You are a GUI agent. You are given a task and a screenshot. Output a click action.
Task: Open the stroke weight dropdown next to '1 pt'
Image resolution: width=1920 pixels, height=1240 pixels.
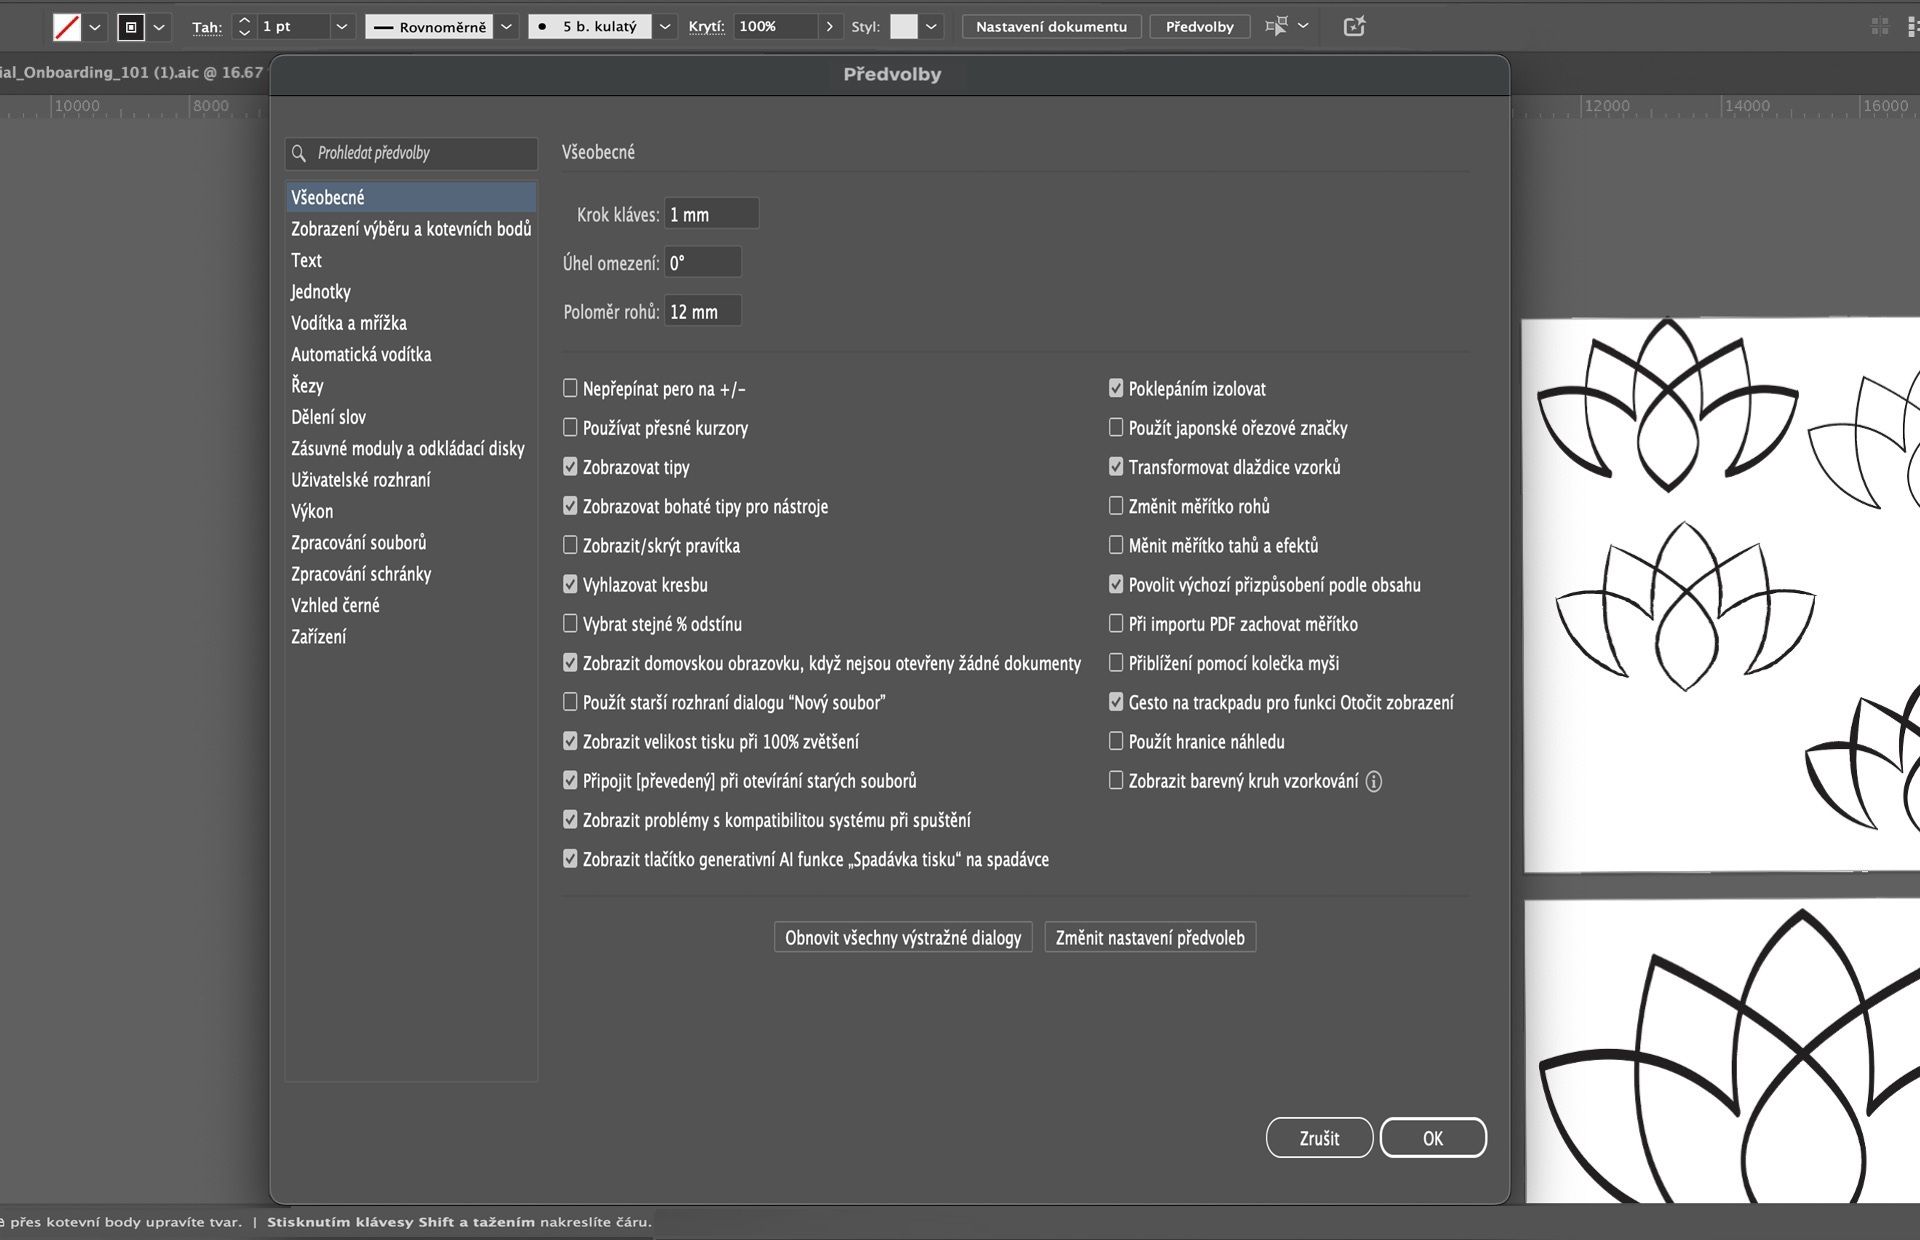pyautogui.click(x=341, y=27)
